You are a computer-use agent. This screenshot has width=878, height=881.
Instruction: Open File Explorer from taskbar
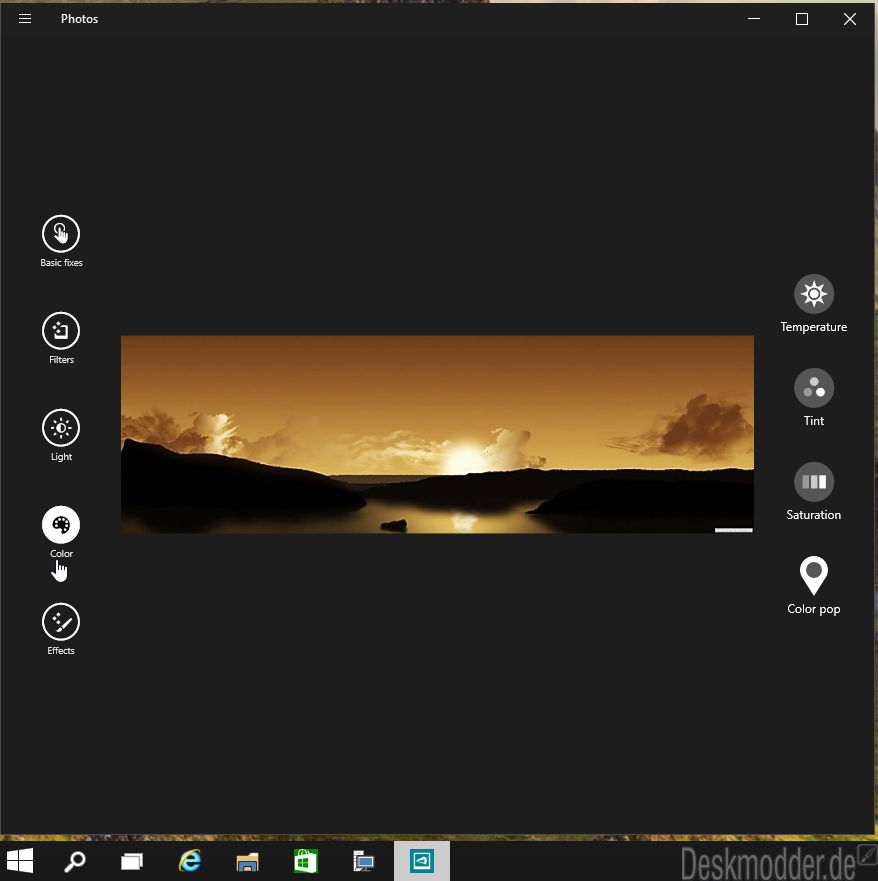pyautogui.click(x=247, y=861)
